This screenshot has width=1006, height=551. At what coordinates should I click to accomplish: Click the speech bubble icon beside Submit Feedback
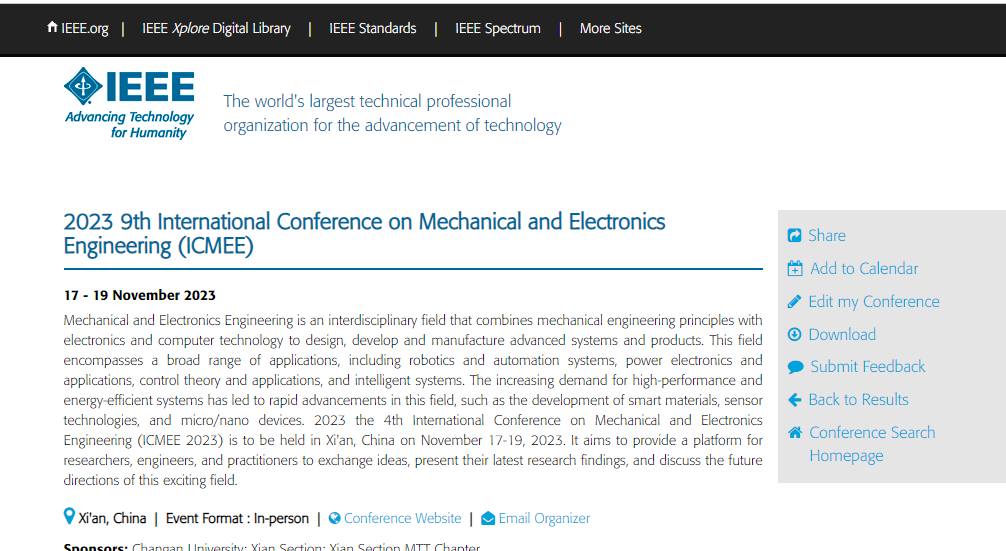click(x=795, y=367)
